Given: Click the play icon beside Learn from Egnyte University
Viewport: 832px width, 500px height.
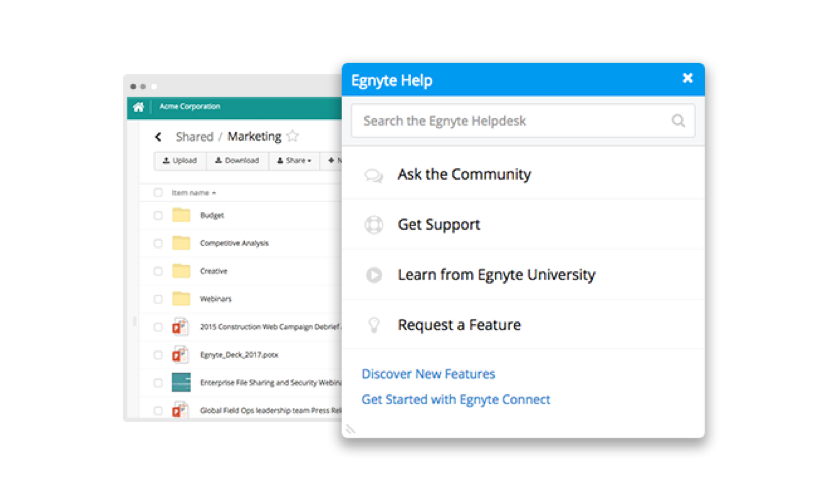Looking at the screenshot, I should [x=374, y=274].
